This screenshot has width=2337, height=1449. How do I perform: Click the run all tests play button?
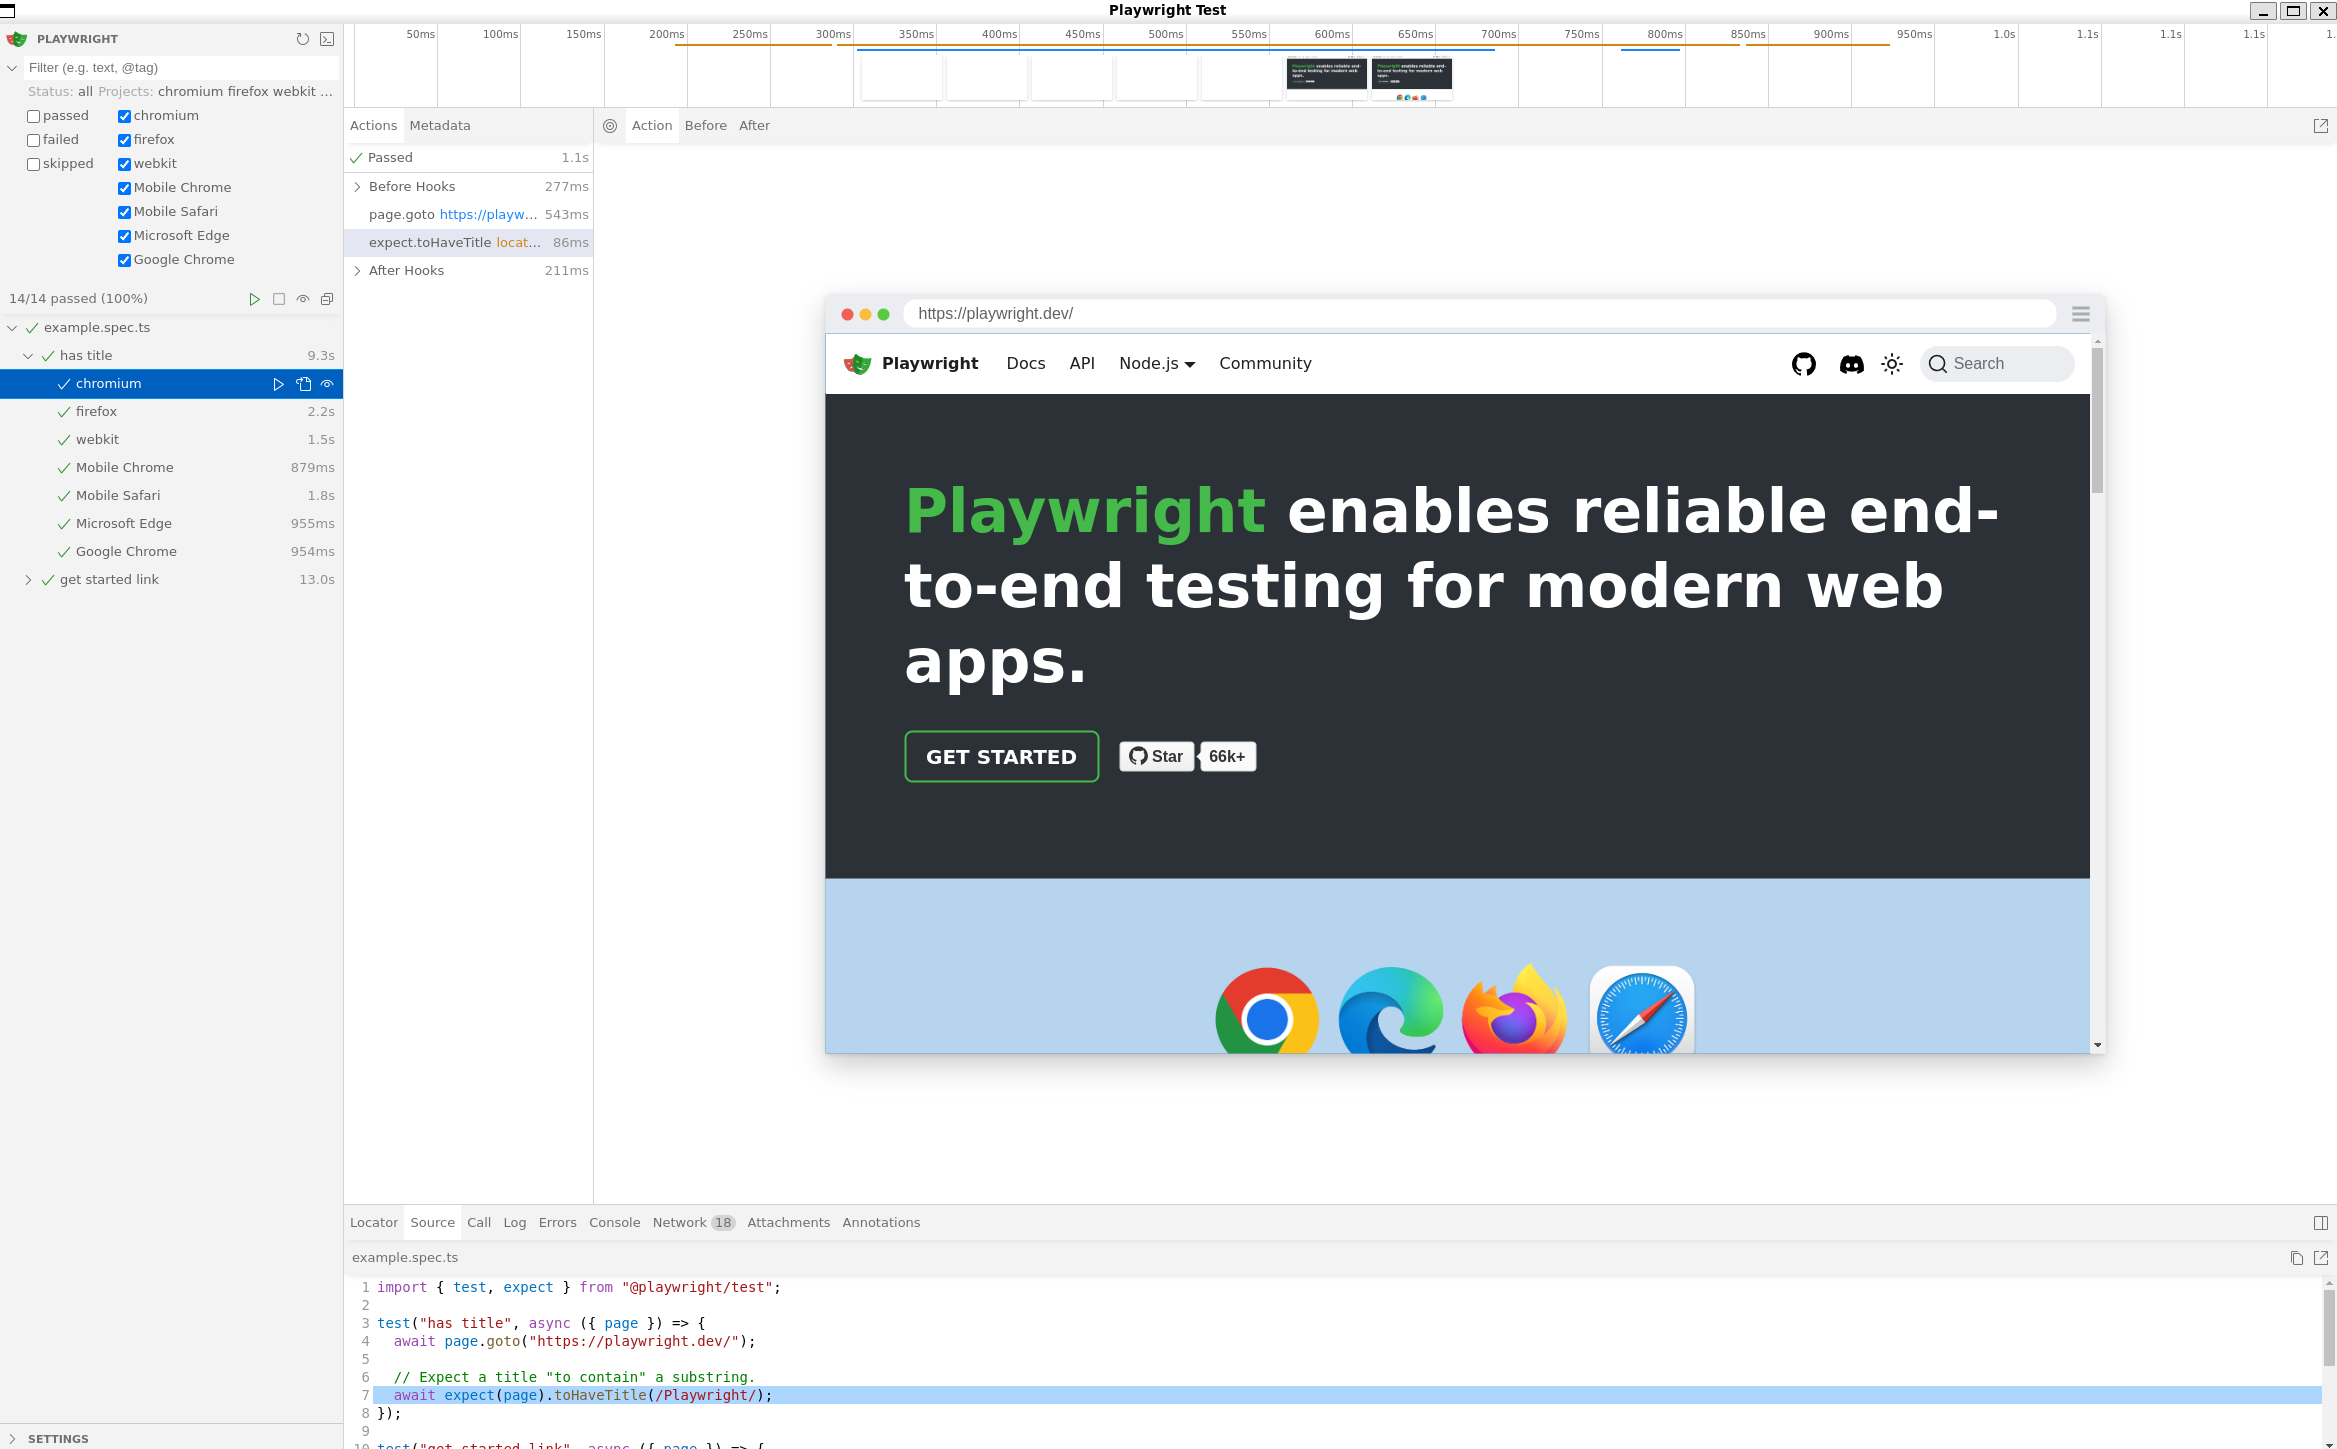click(x=254, y=299)
